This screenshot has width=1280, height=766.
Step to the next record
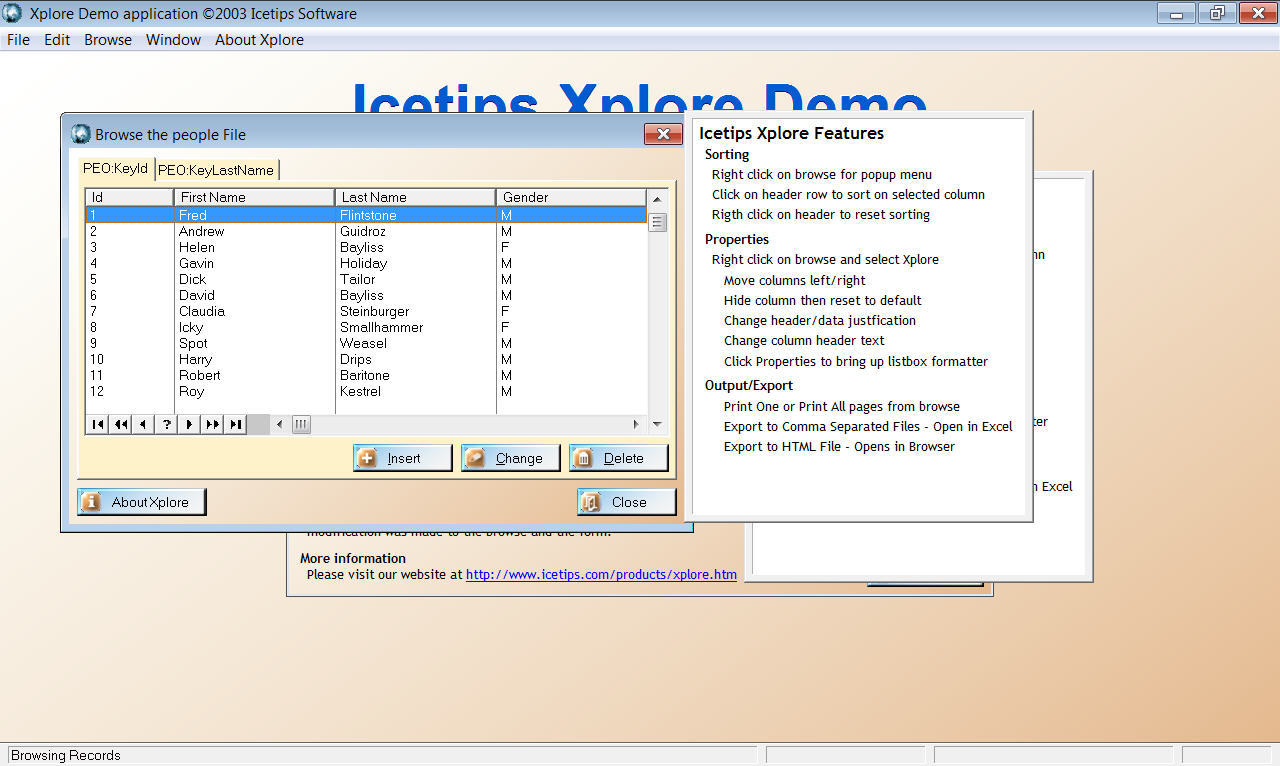pyautogui.click(x=190, y=424)
